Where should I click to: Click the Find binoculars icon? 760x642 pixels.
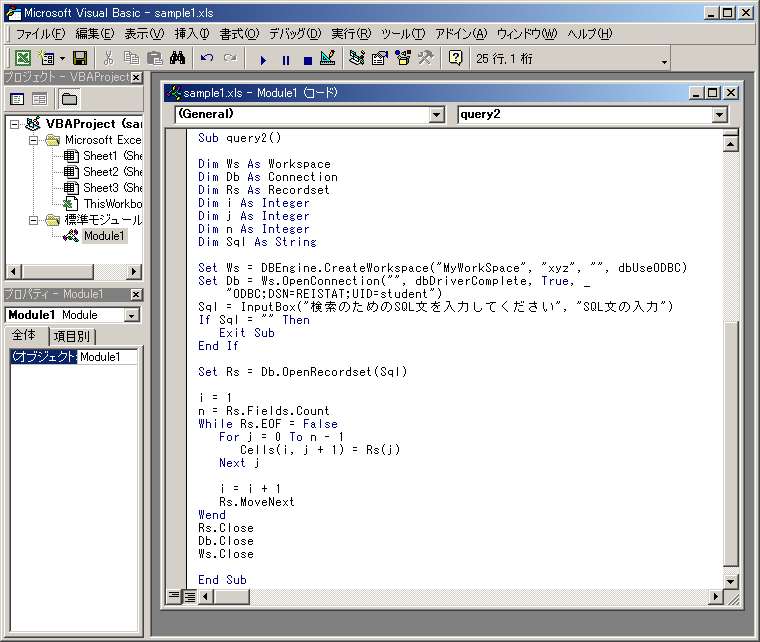(177, 59)
